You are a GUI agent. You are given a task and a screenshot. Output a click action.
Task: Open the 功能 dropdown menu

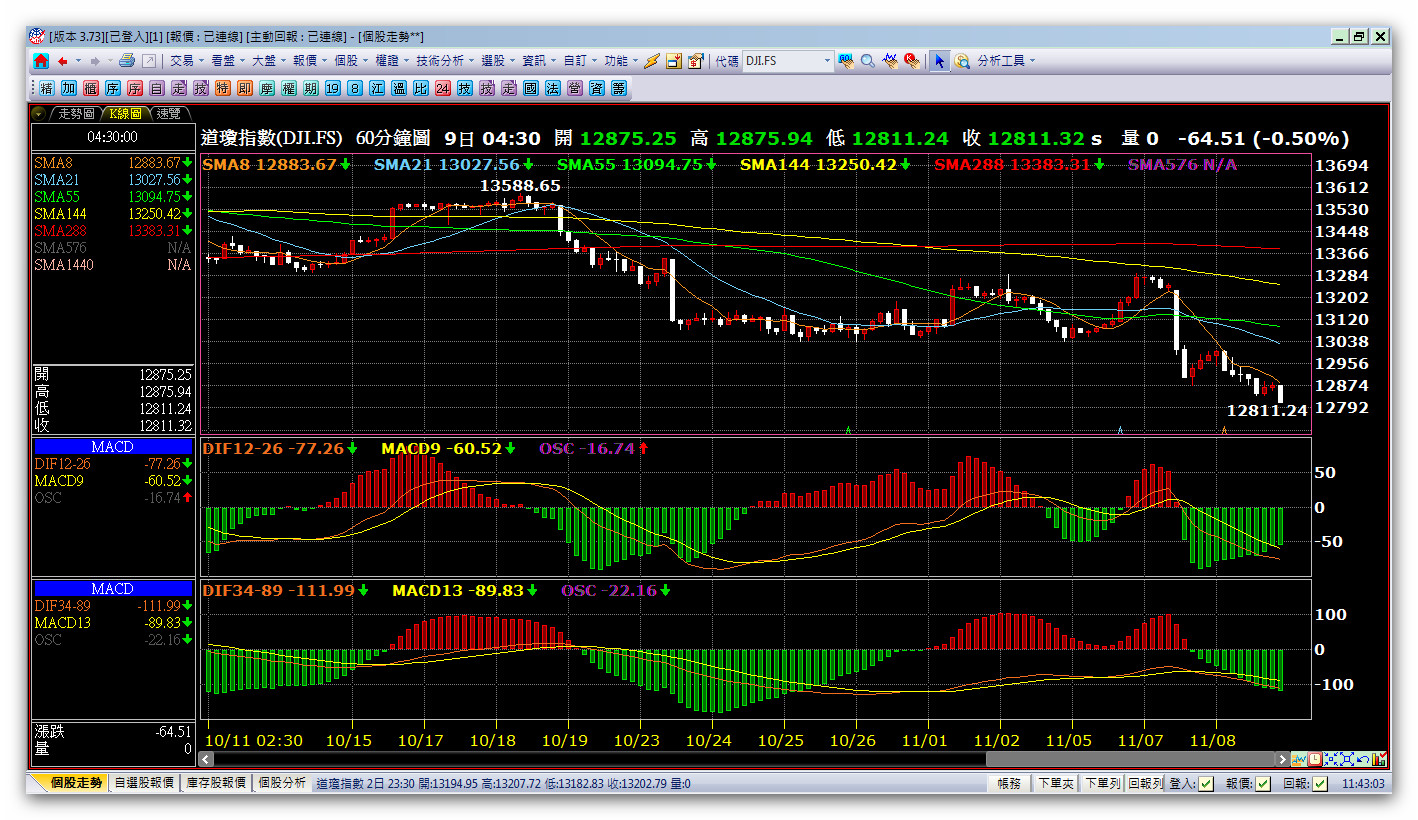(x=620, y=61)
